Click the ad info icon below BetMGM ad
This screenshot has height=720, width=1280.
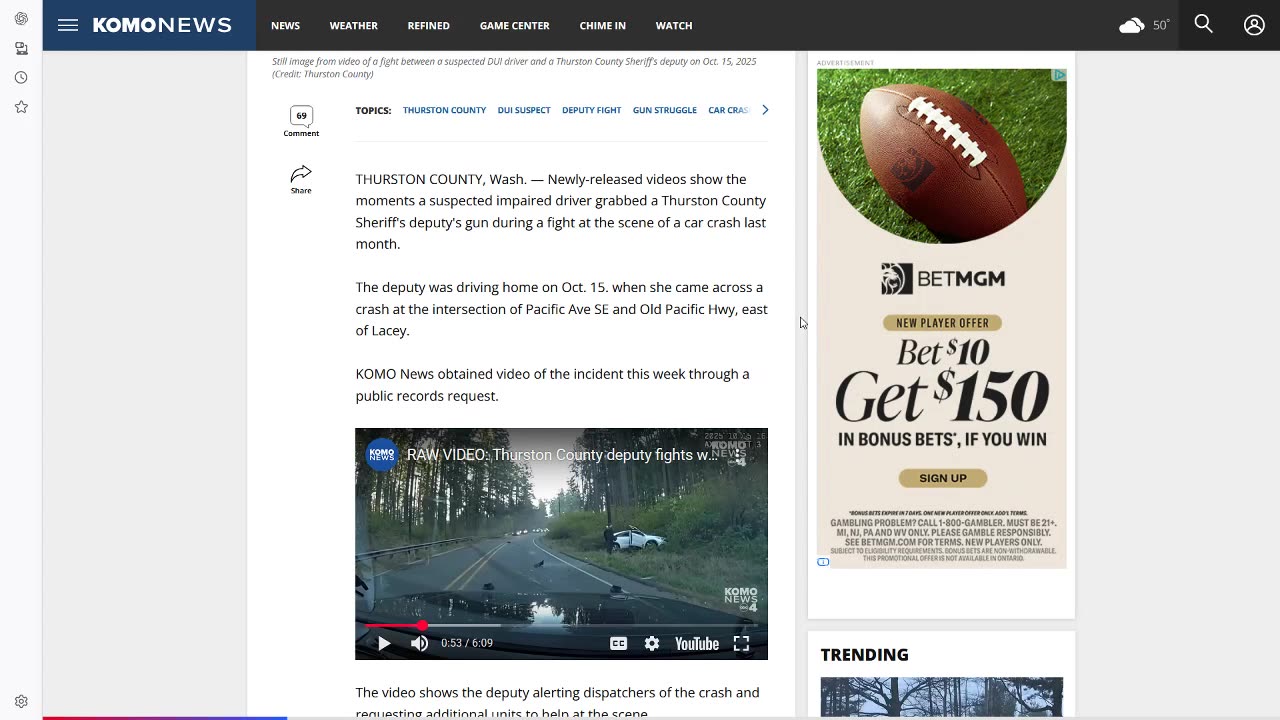click(823, 562)
